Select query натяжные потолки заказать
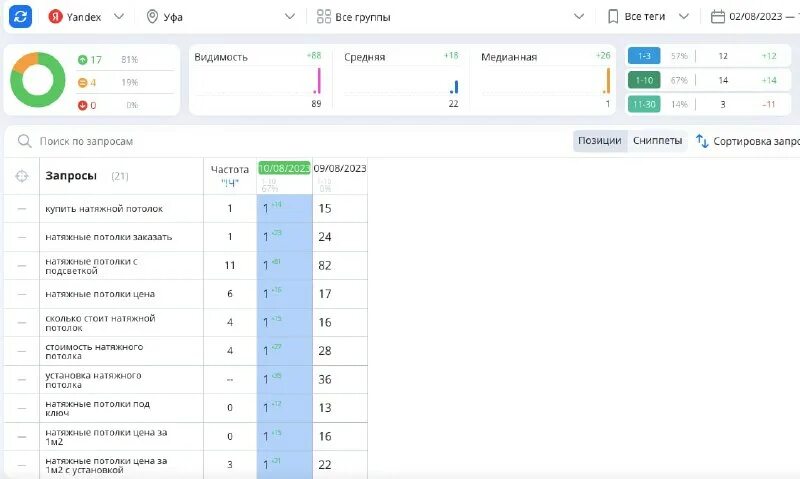This screenshot has width=800, height=479. pyautogui.click(x=109, y=237)
